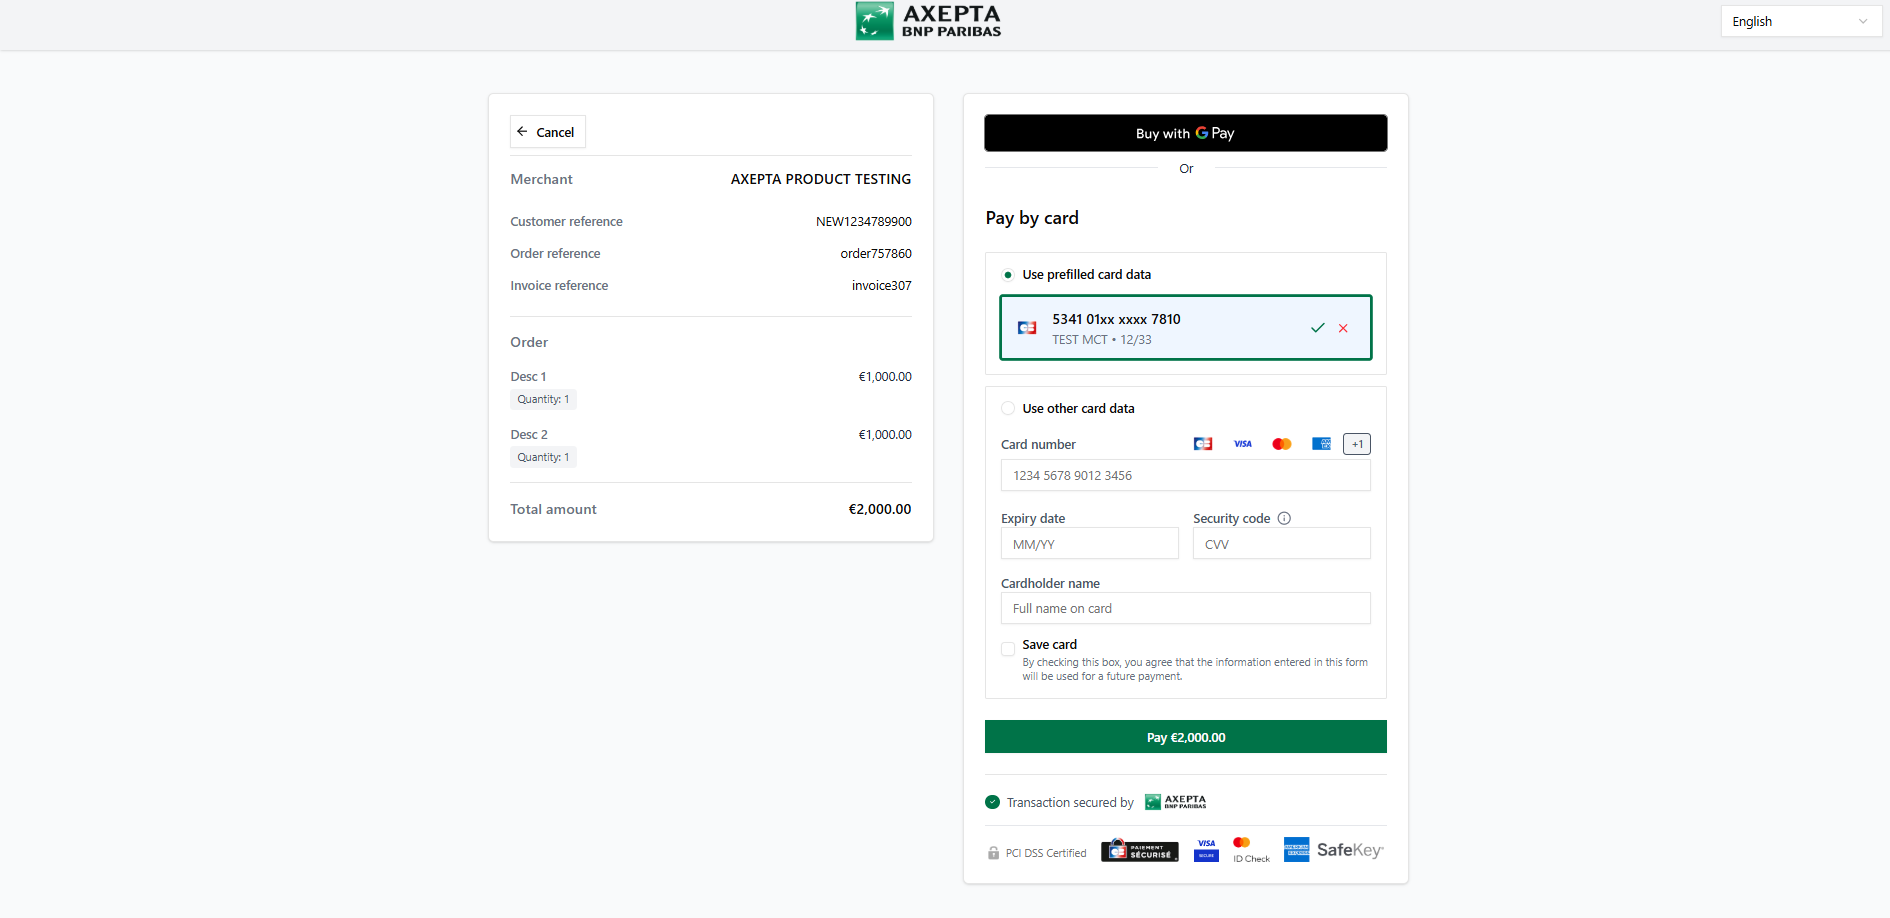
Task: Click Buy with Google Pay button
Action: 1185,133
